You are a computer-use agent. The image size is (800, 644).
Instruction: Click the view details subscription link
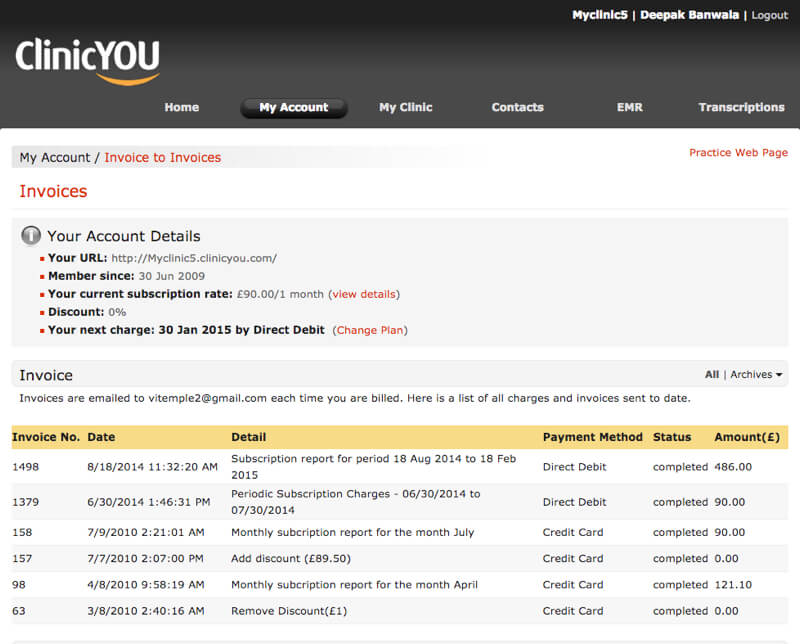364,294
